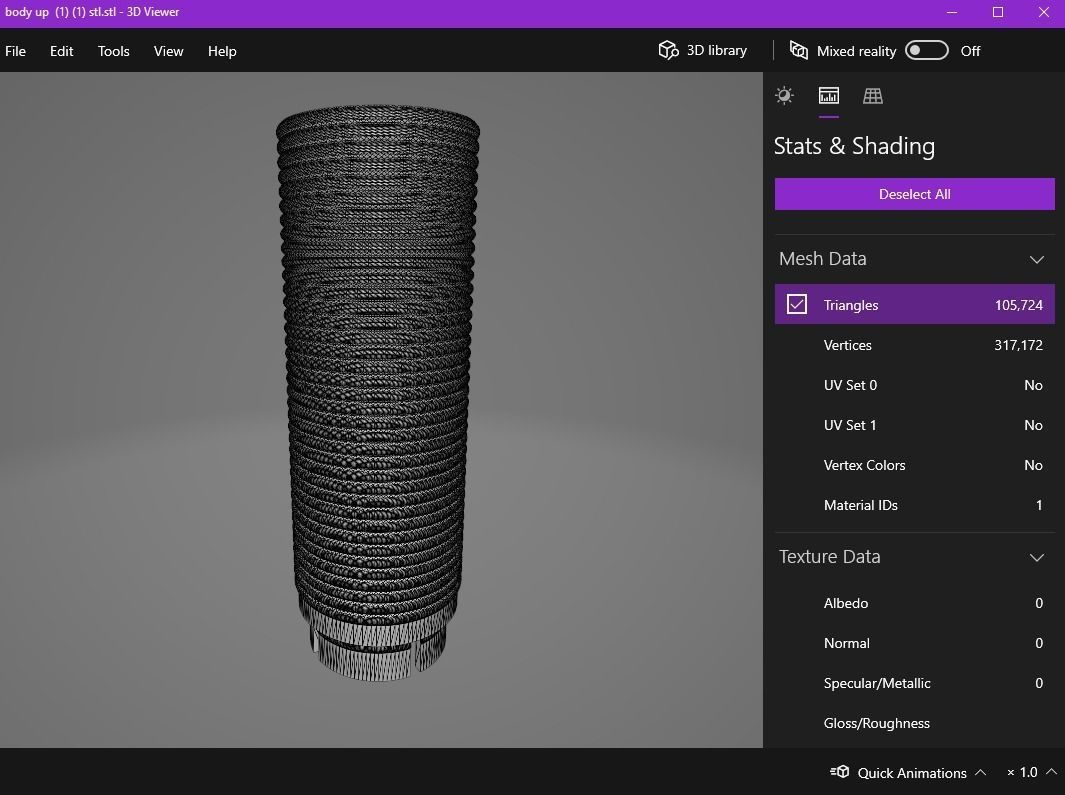Select the Stats & Shading tab icon
1065x795 pixels.
pos(829,95)
